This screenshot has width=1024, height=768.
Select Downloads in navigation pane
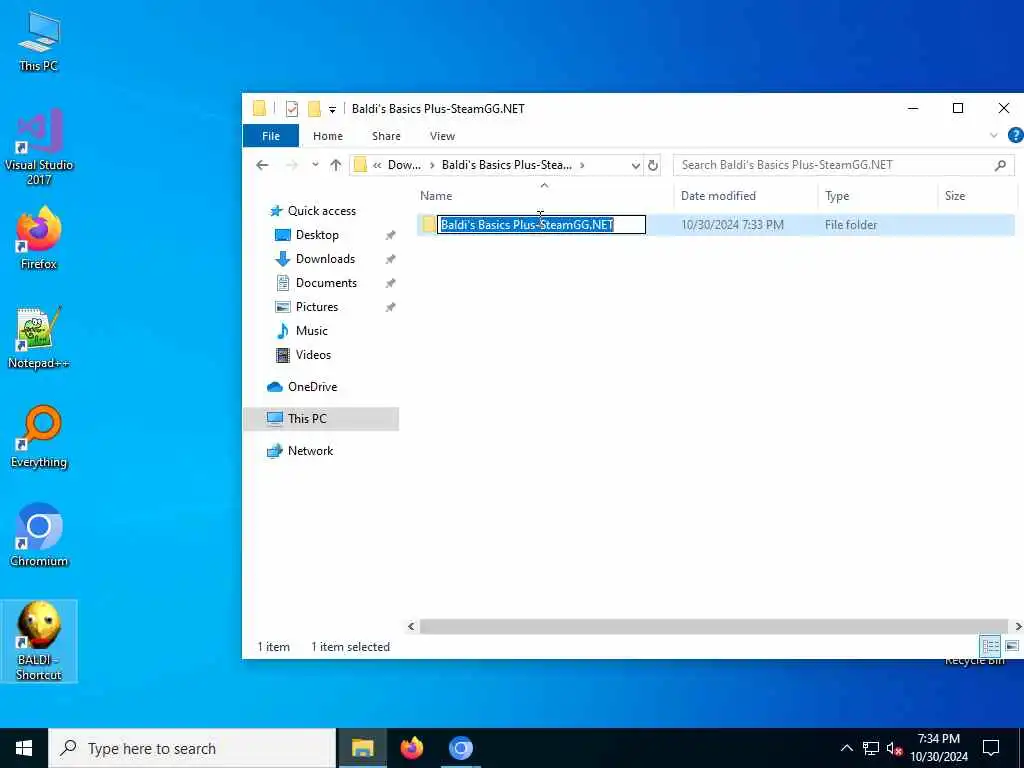coord(325,259)
